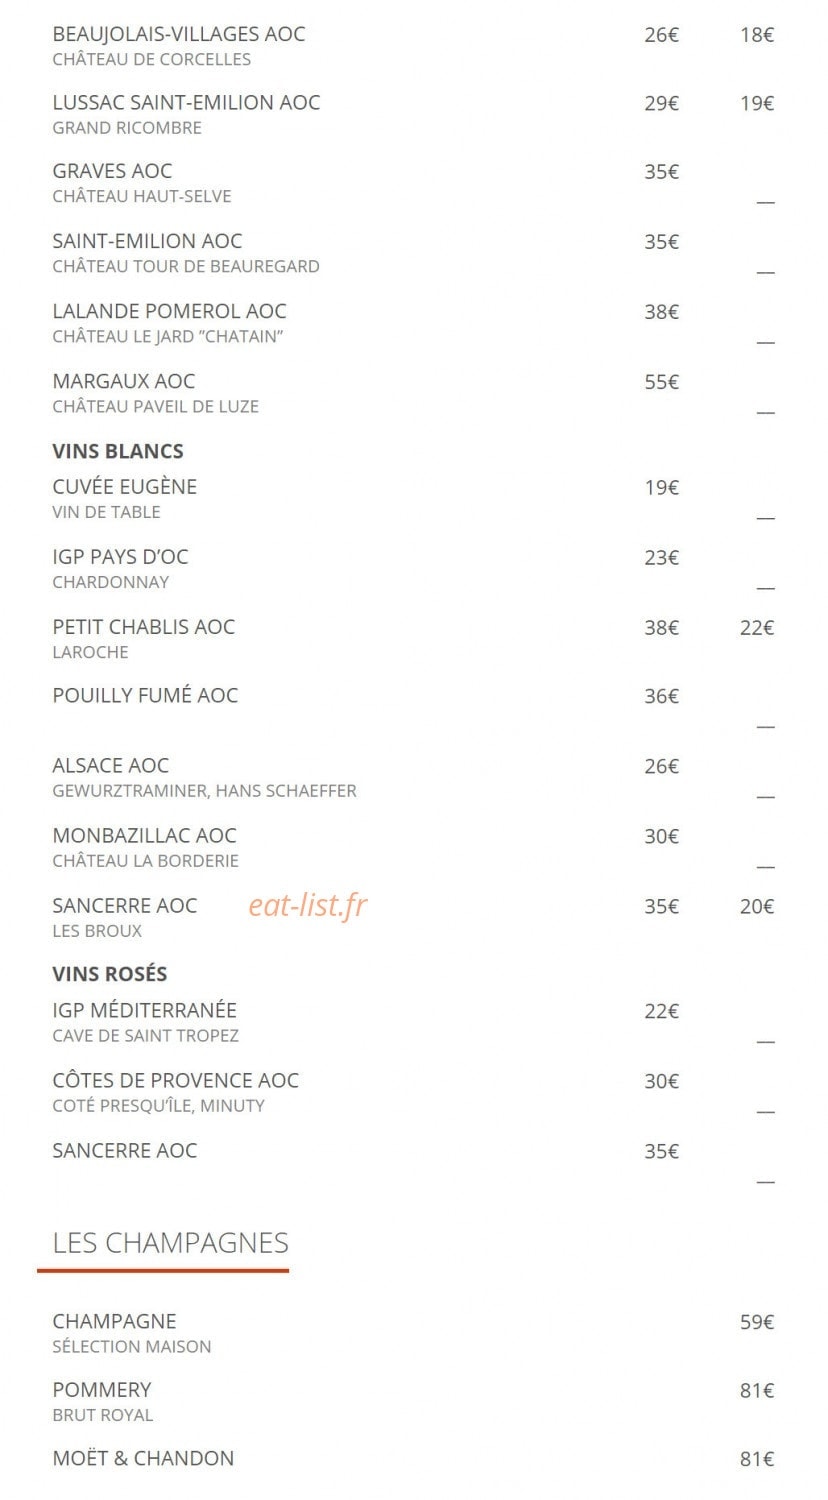The height and width of the screenshot is (1500, 828).
Task: Click Gewurztraminer, Hans Schaeffer subtitle
Action: (204, 791)
